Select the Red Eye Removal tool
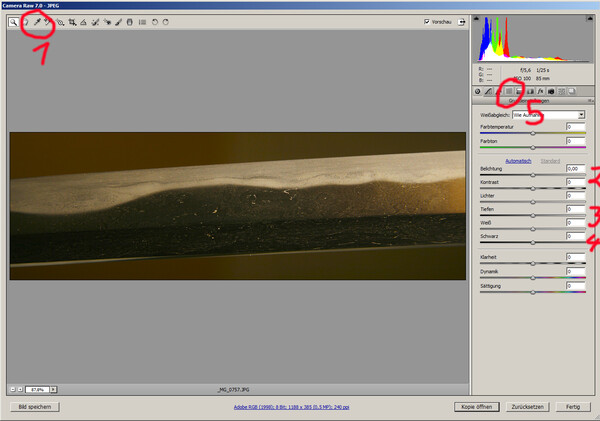 (107, 22)
